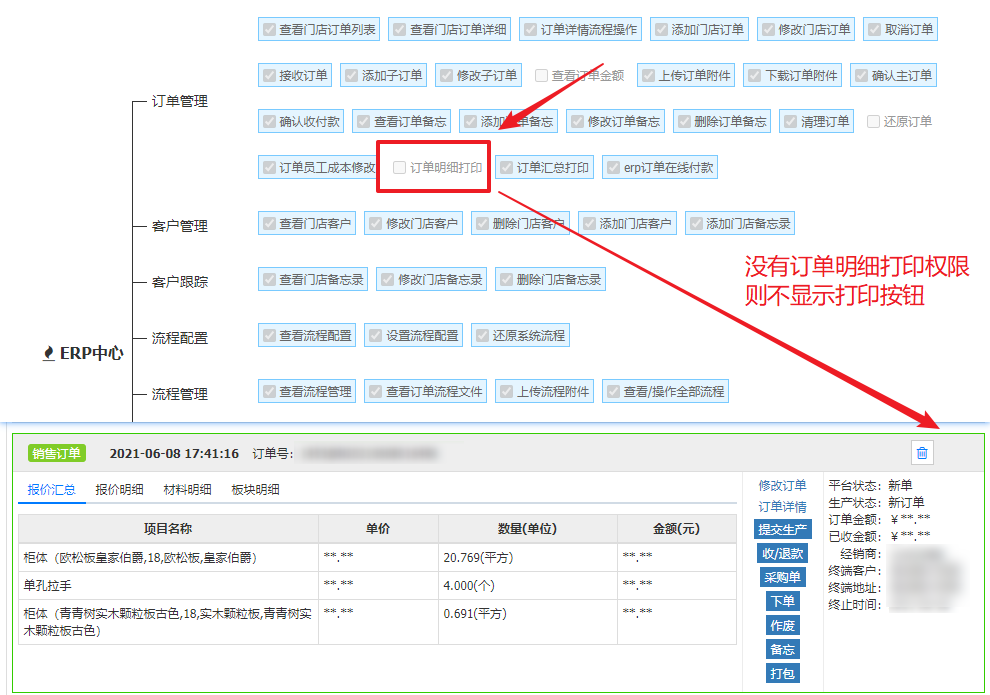
Task: Toggle the 查看订单金额 checkbox
Action: (x=542, y=76)
